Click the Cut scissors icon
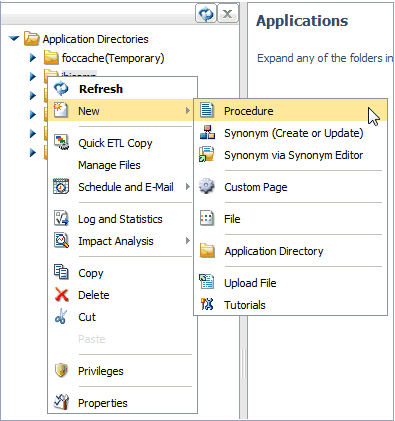 [61, 317]
